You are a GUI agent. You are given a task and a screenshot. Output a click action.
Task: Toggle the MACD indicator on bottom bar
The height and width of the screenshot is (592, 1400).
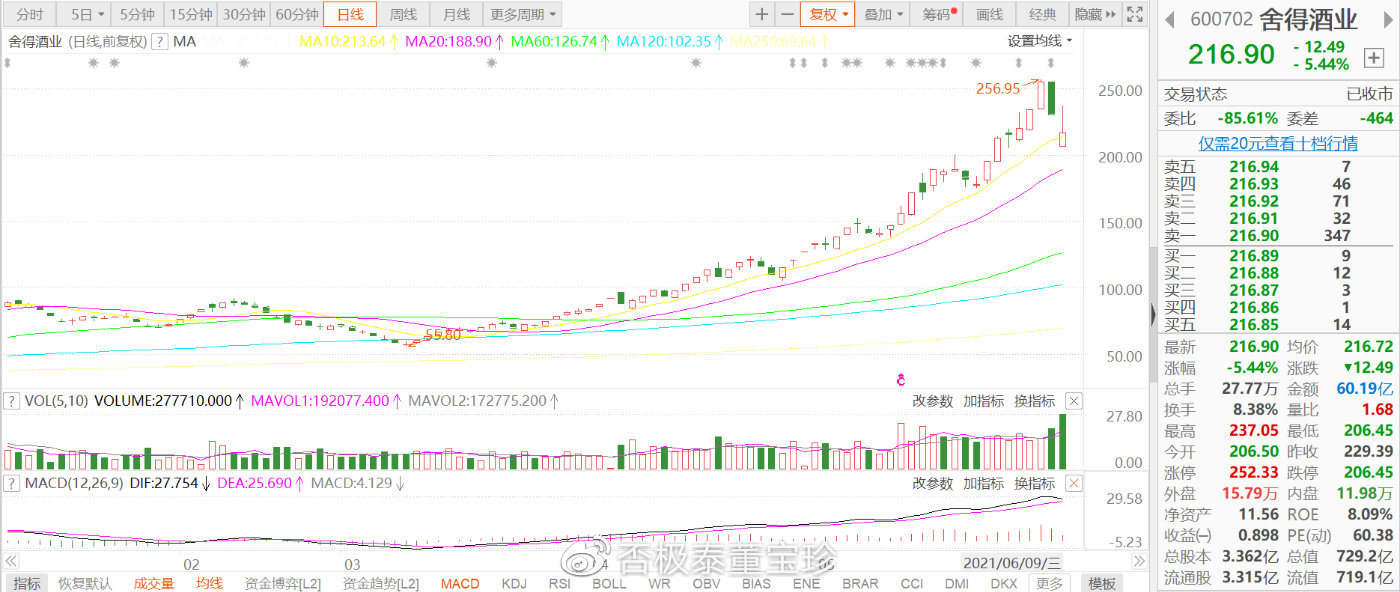click(460, 583)
